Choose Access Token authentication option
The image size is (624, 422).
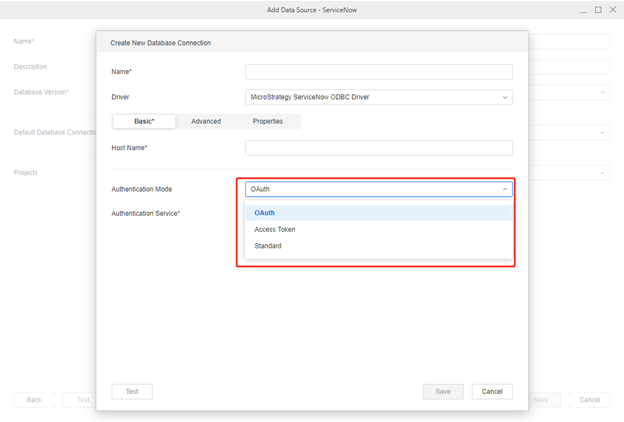click(x=378, y=229)
